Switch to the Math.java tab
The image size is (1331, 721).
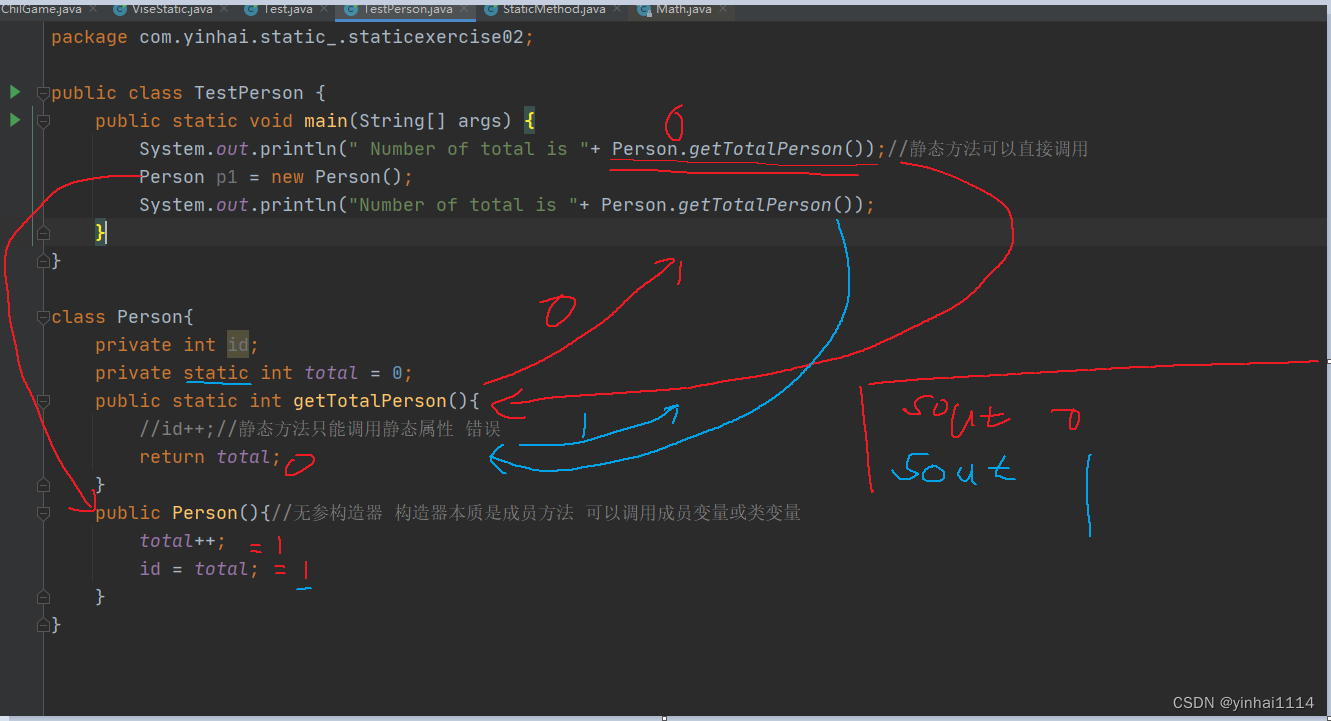pyautogui.click(x=684, y=9)
